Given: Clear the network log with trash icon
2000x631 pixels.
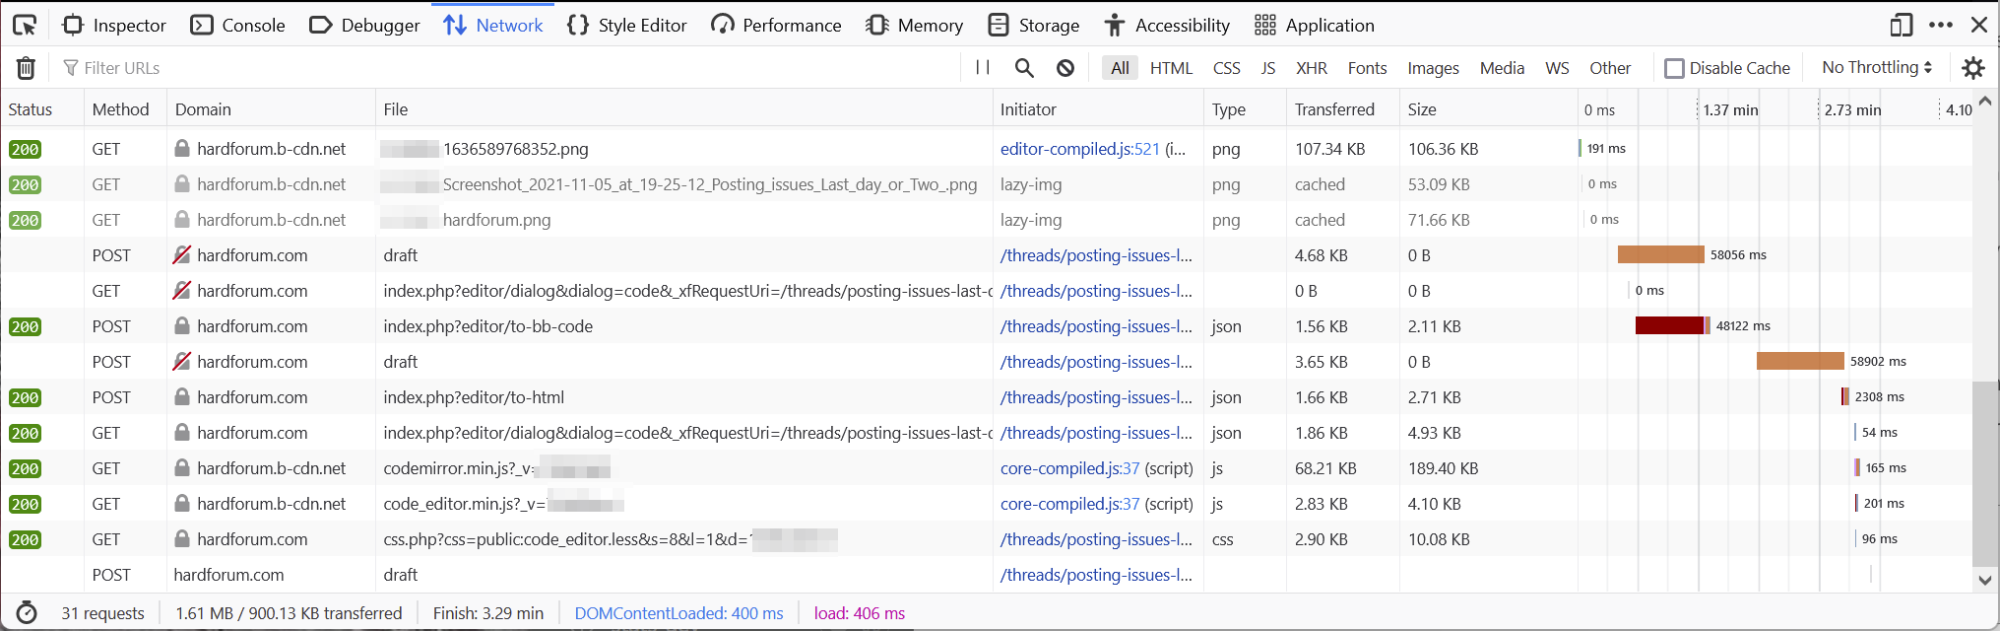Looking at the screenshot, I should click(26, 68).
